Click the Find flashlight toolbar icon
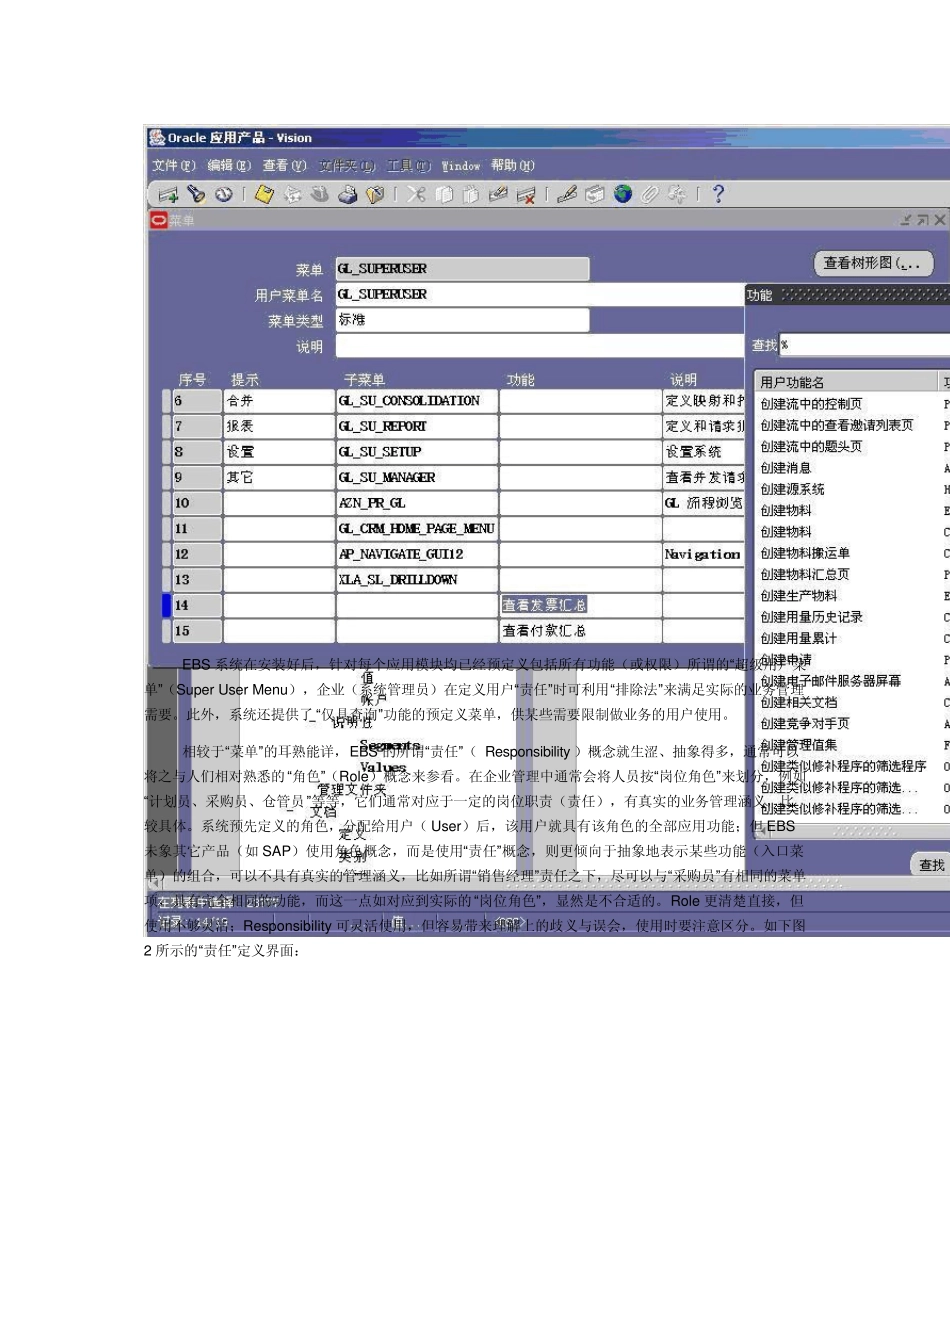This screenshot has width=950, height=1344. (x=196, y=194)
